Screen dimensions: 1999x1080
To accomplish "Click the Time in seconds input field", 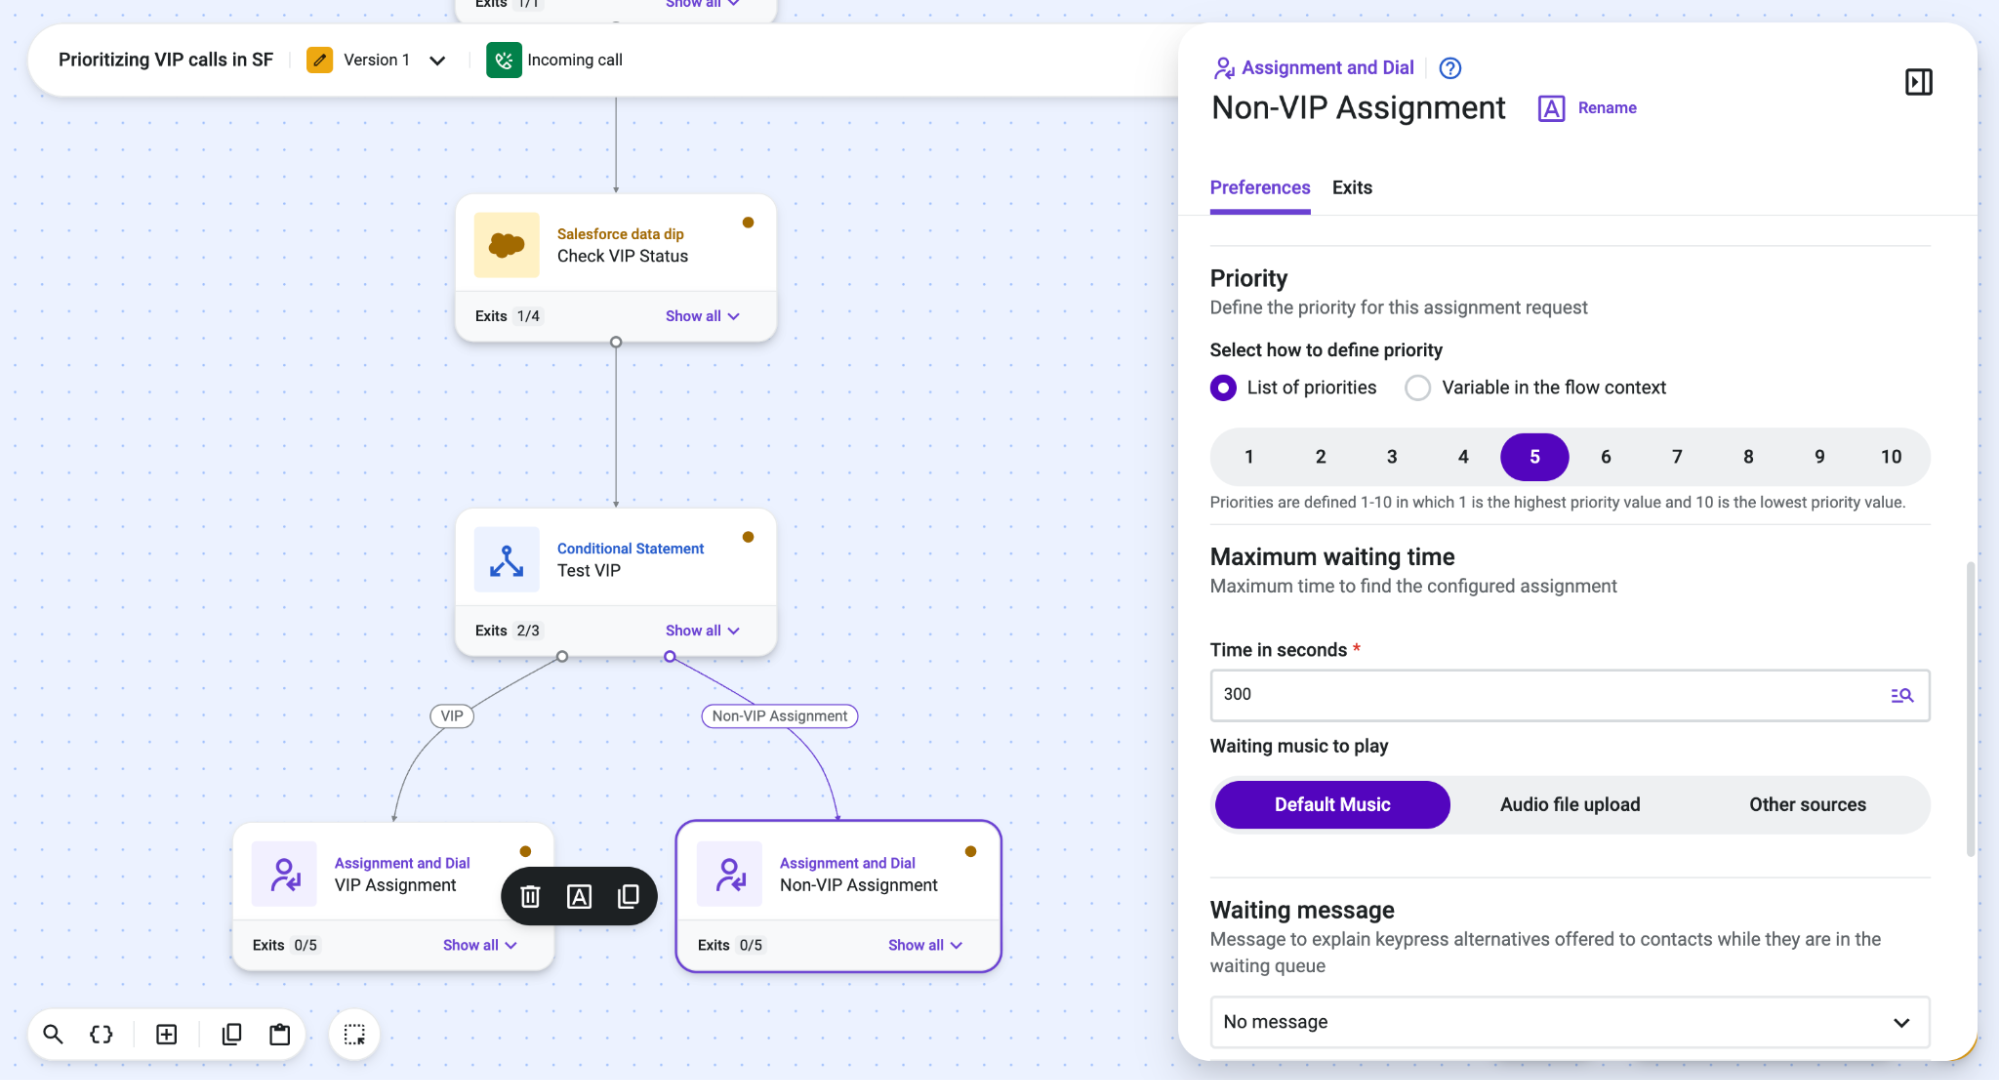I will (x=1569, y=695).
